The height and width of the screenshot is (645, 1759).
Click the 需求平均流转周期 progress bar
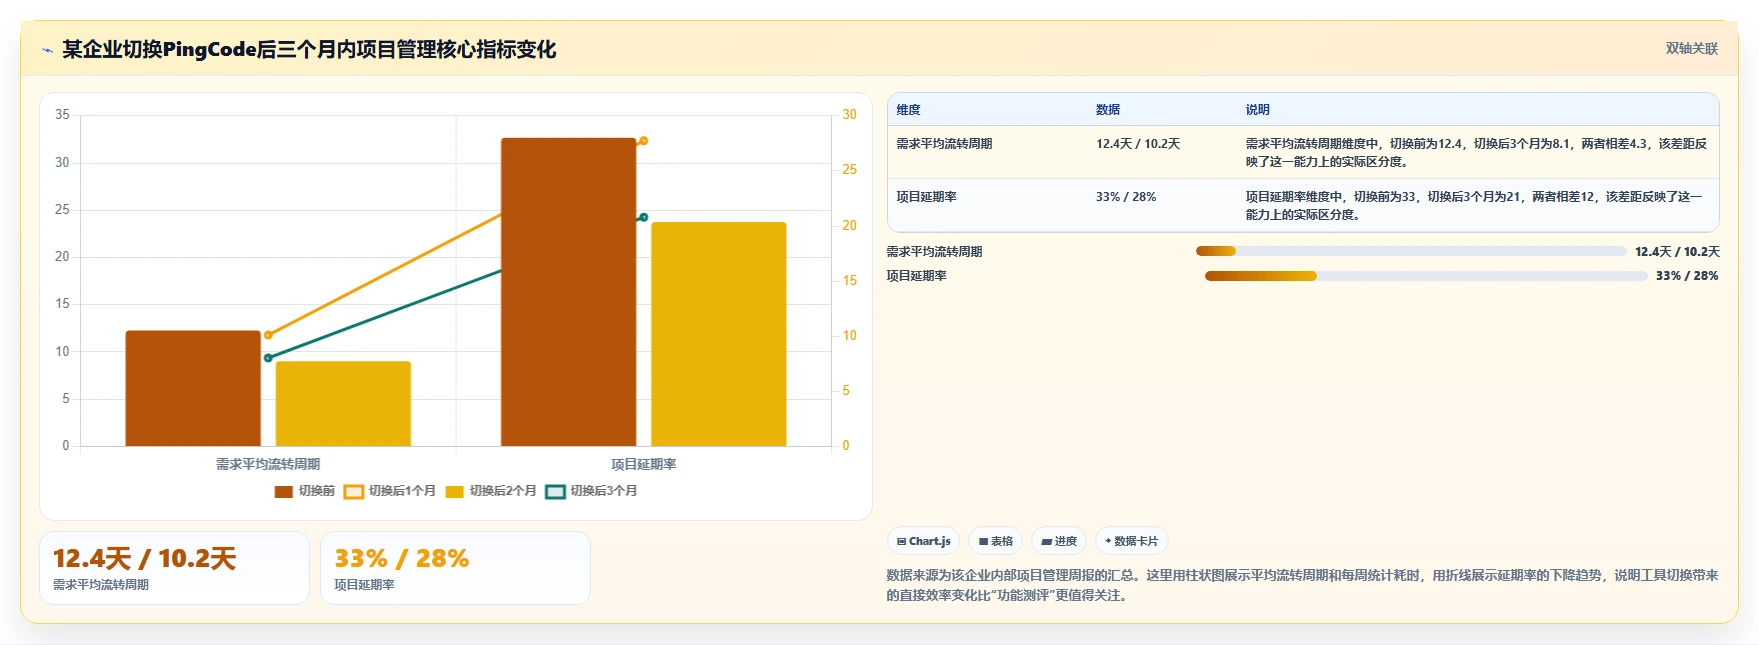(x=1411, y=251)
